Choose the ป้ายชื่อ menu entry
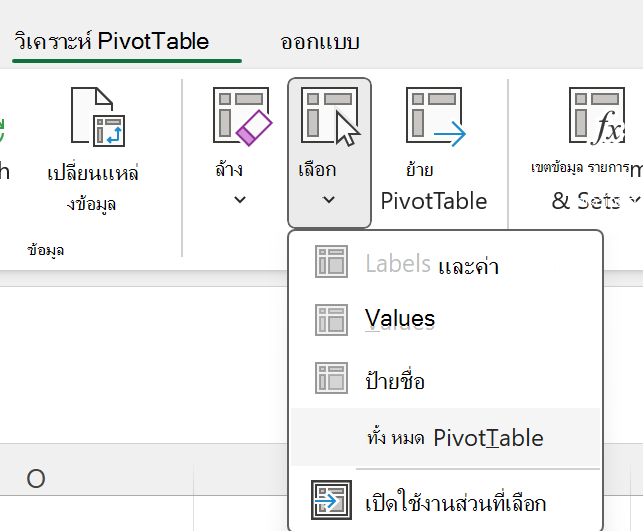The height and width of the screenshot is (532, 644). (x=446, y=379)
